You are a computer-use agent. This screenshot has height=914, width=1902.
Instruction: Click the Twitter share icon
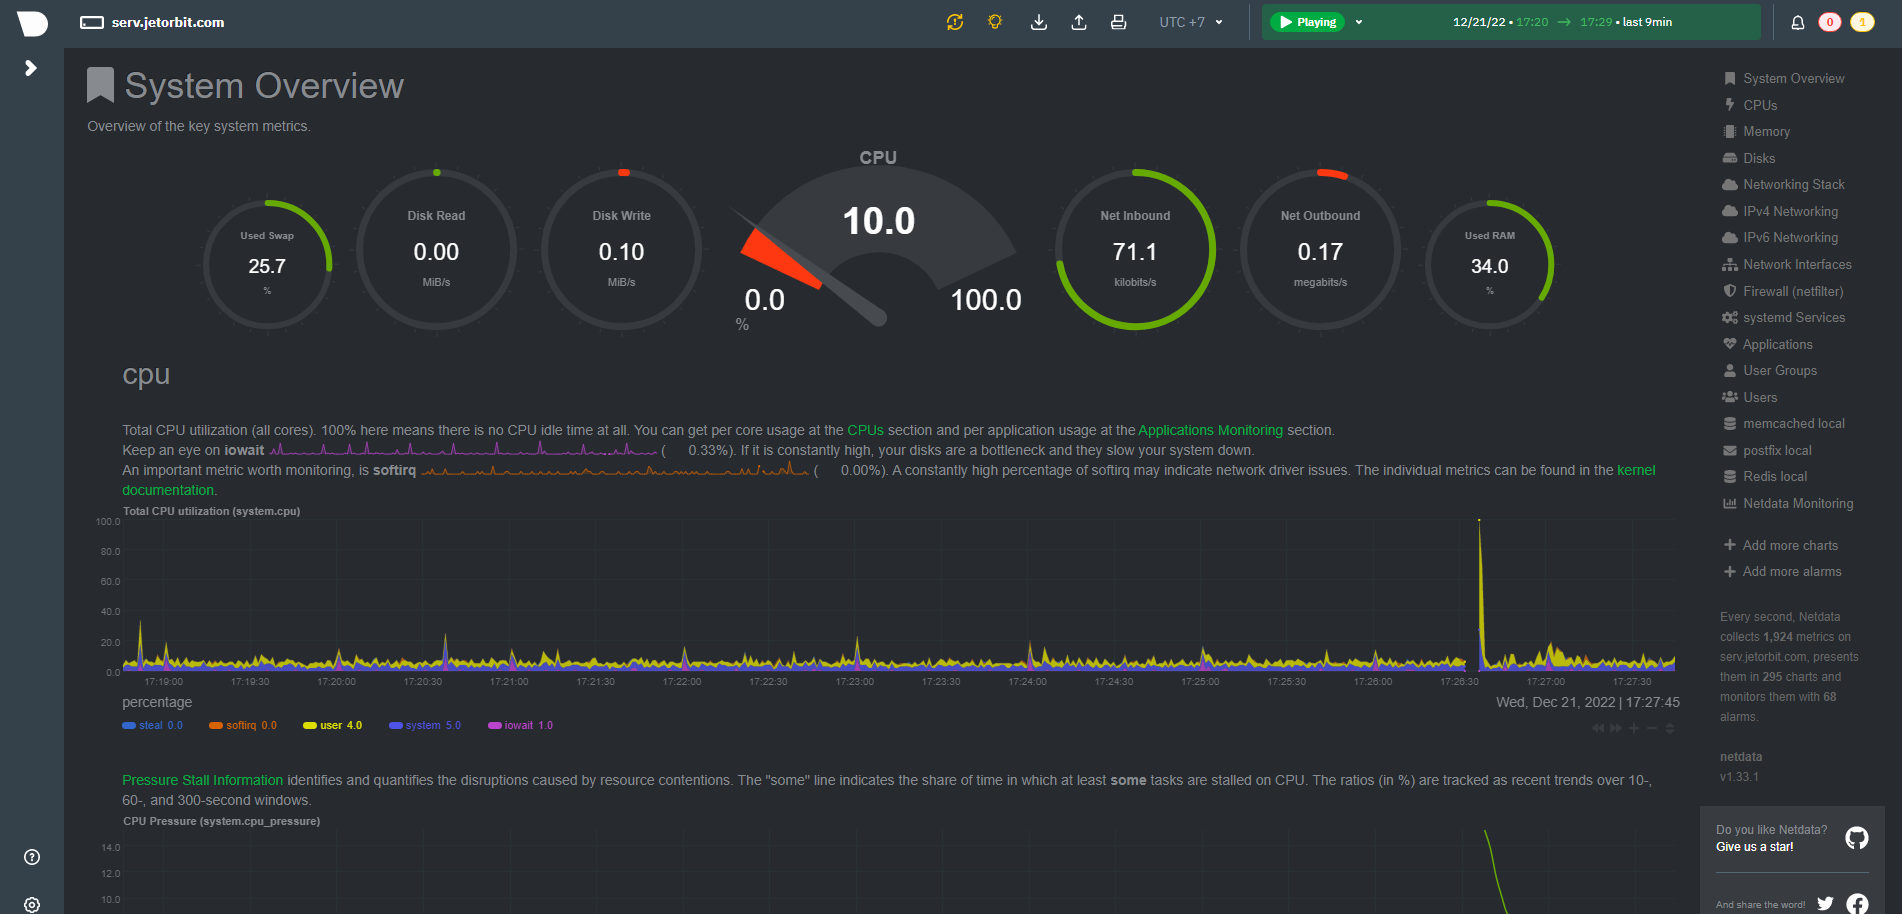pyautogui.click(x=1827, y=902)
